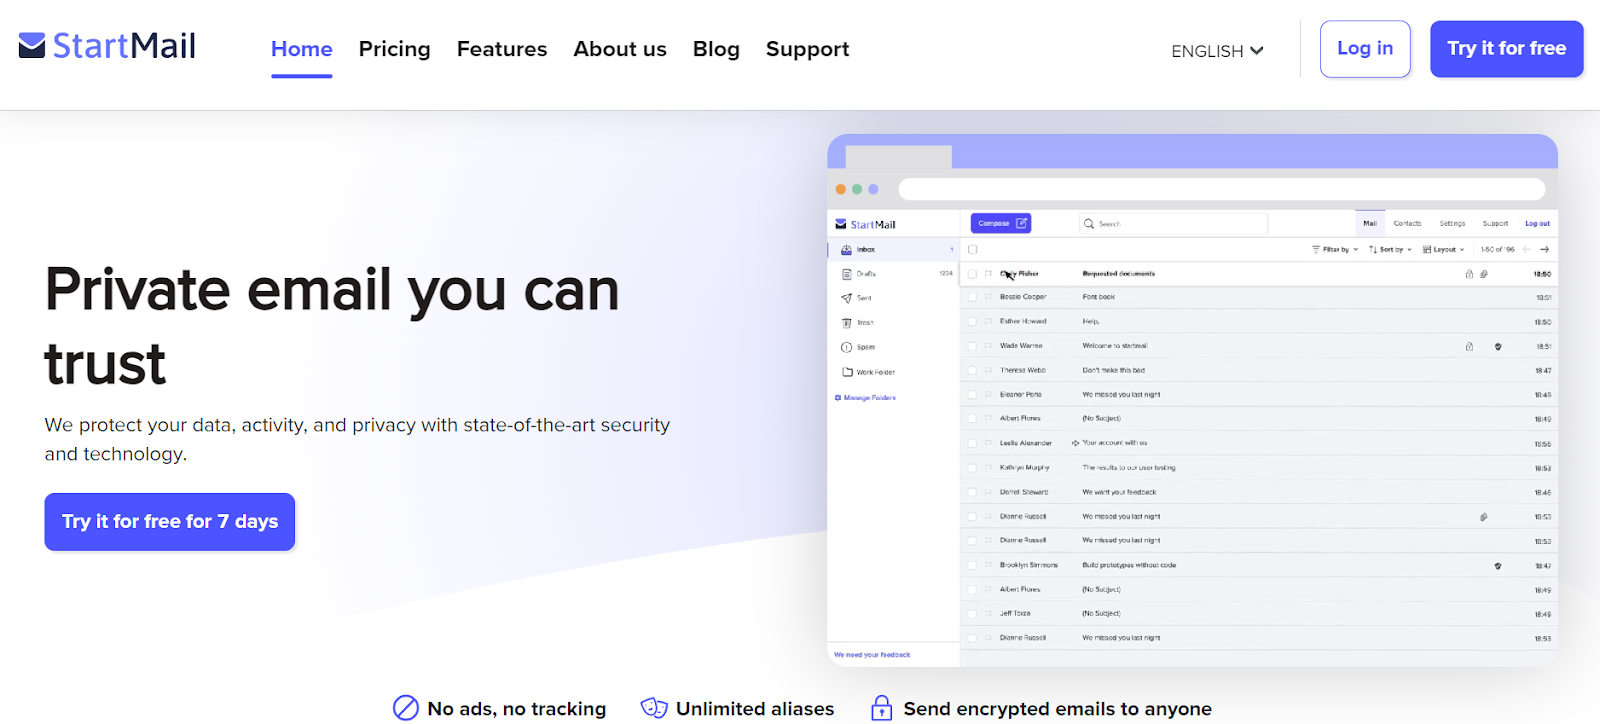Click the shield icon on Brooklyn Simmons row

[1498, 566]
